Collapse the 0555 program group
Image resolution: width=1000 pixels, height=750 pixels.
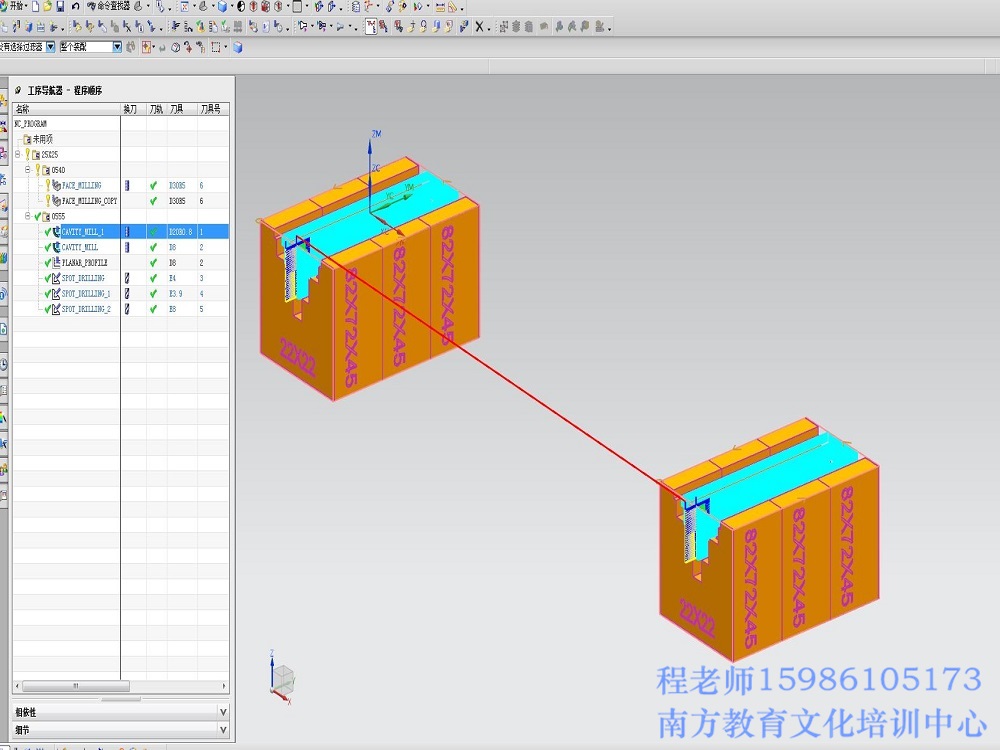[x=28, y=216]
